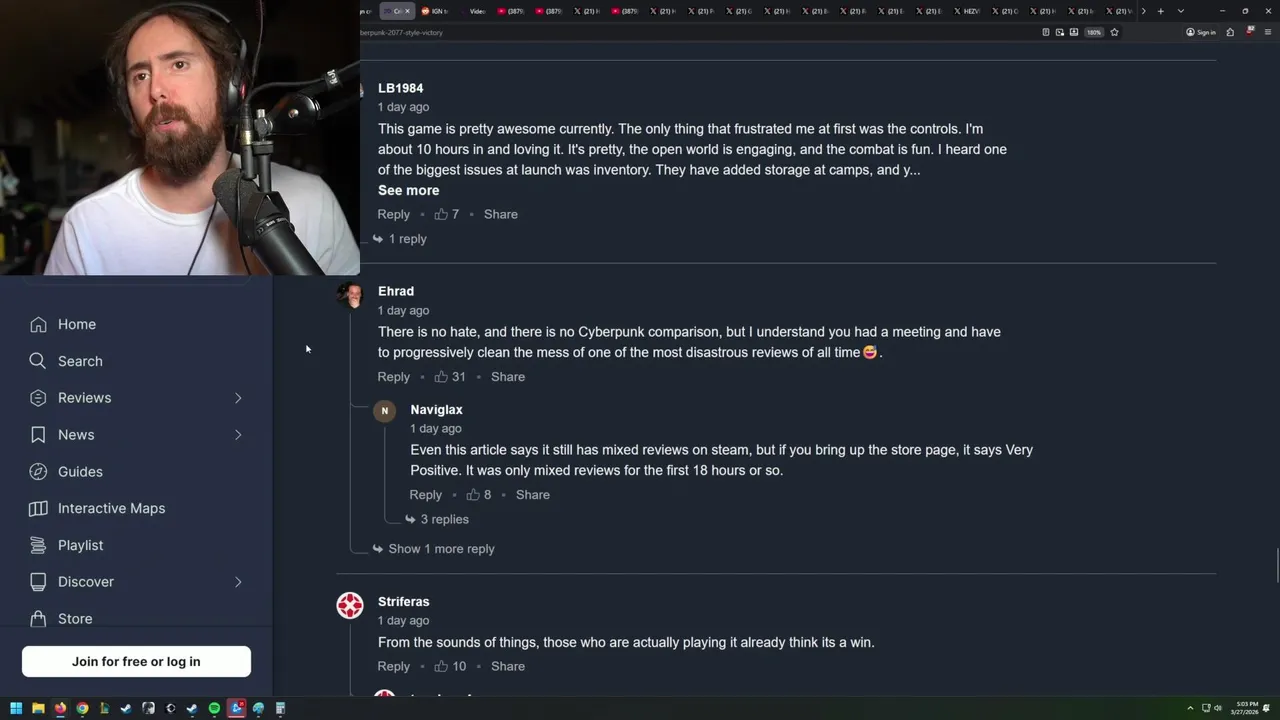Expand the News submenu chevron
The height and width of the screenshot is (720, 1280).
(x=238, y=435)
